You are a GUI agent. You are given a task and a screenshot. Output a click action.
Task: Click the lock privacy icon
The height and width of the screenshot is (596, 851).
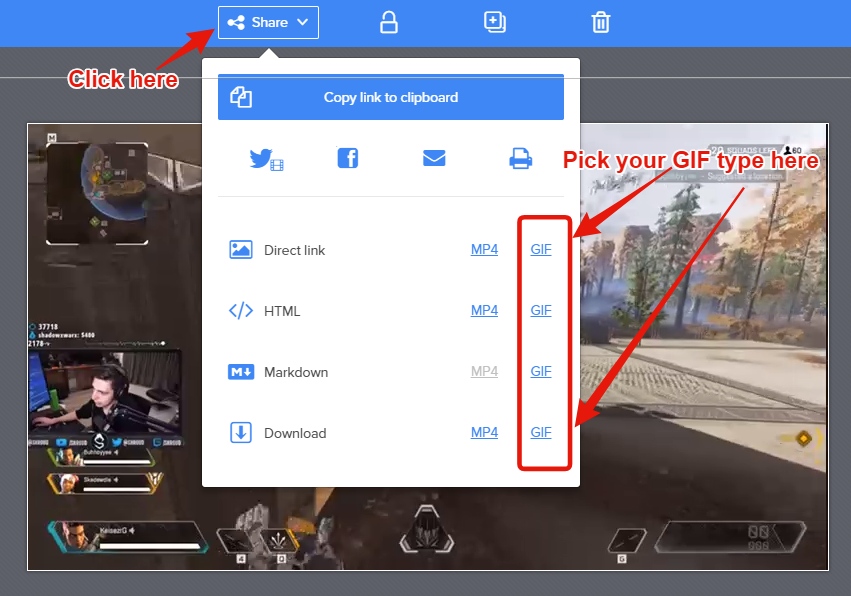coord(389,23)
